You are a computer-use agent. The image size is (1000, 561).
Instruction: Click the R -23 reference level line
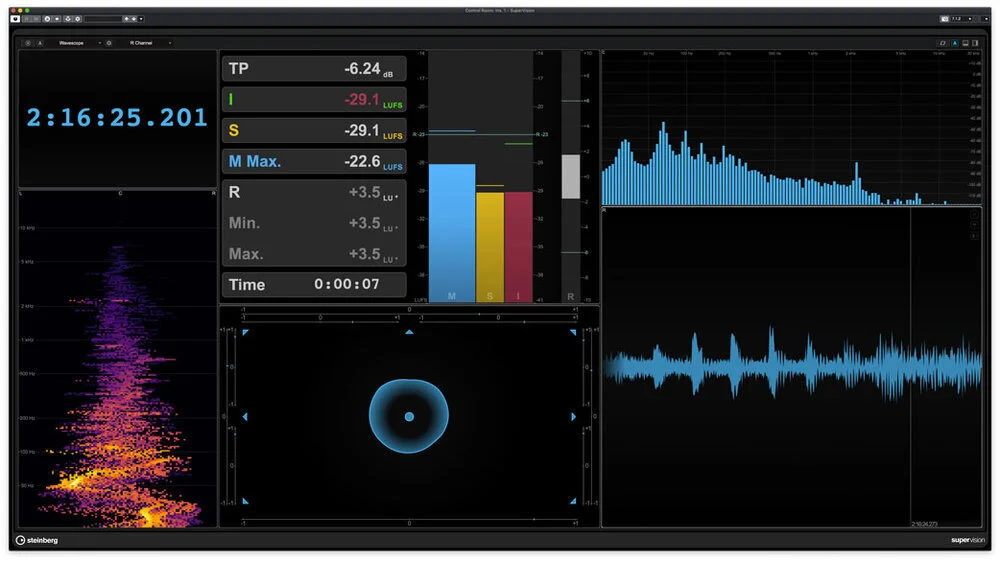point(481,135)
